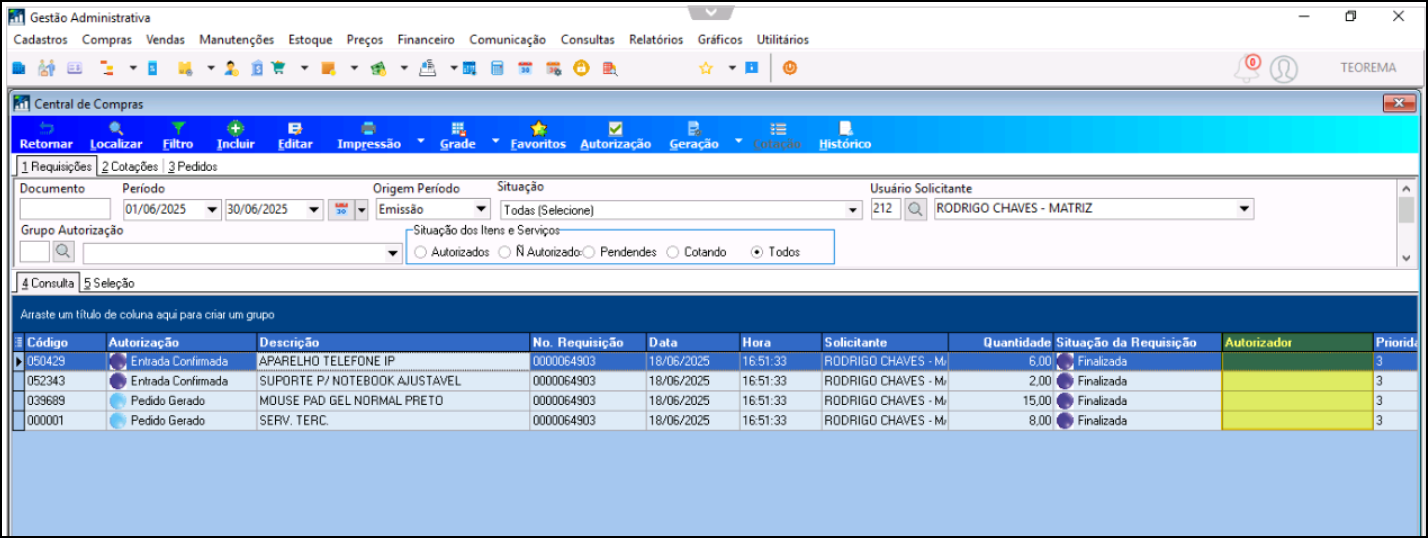This screenshot has height=538, width=1428.
Task: Click the Grade toolbar button
Action: pyautogui.click(x=458, y=136)
